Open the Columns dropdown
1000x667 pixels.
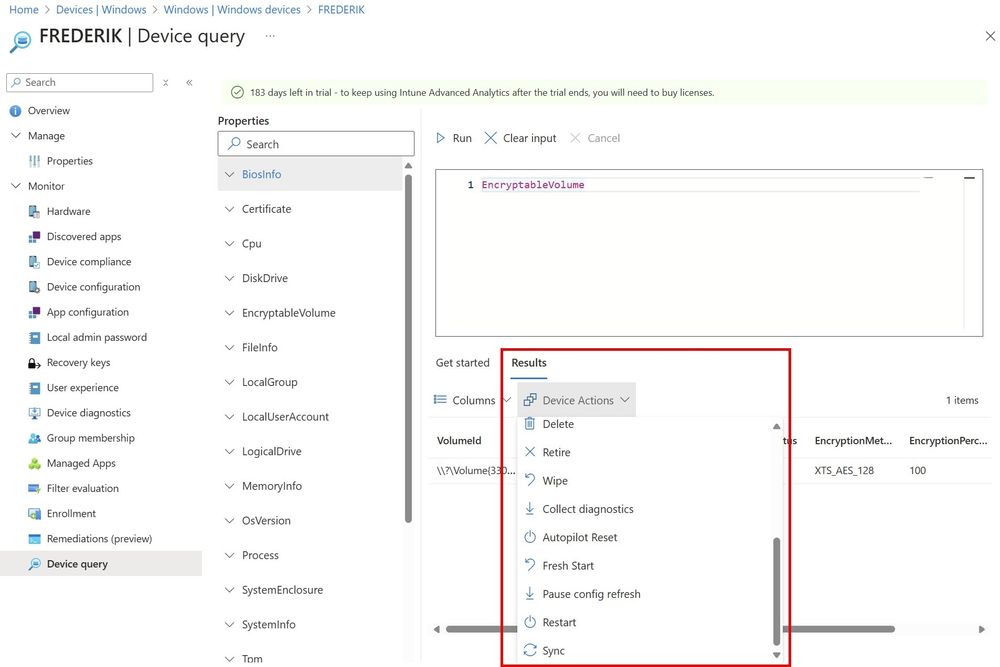(x=473, y=400)
